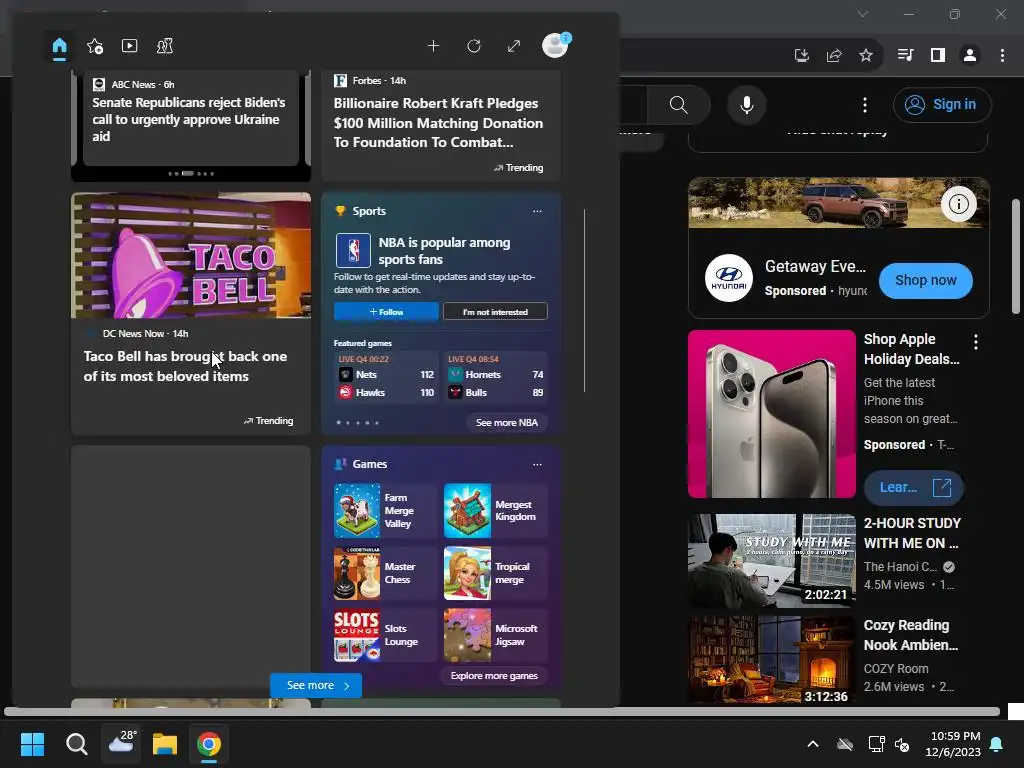Image resolution: width=1024 pixels, height=768 pixels.
Task: Open the widgets Home tab
Action: click(59, 46)
